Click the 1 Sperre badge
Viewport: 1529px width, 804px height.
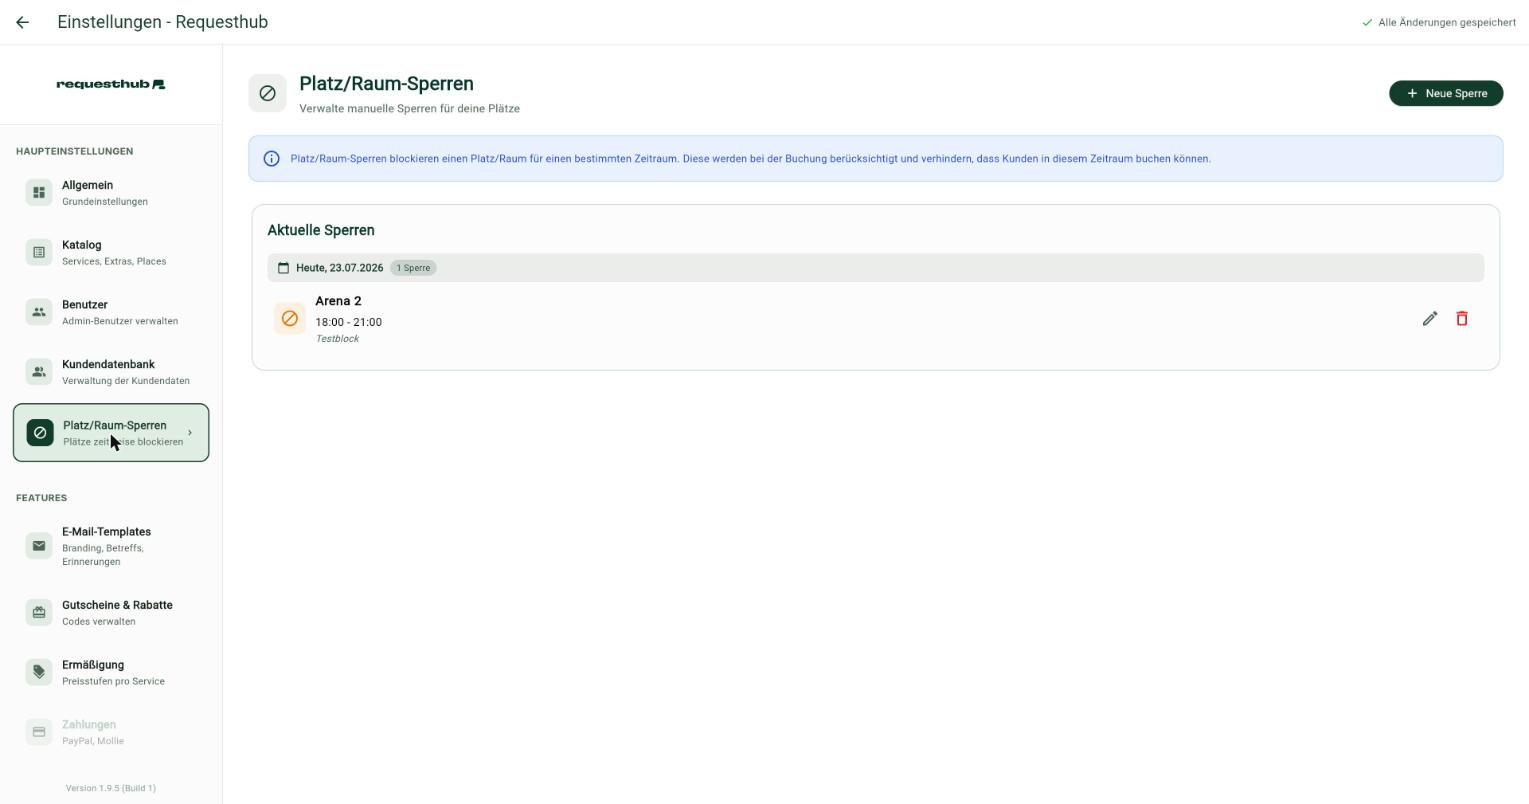coord(413,268)
